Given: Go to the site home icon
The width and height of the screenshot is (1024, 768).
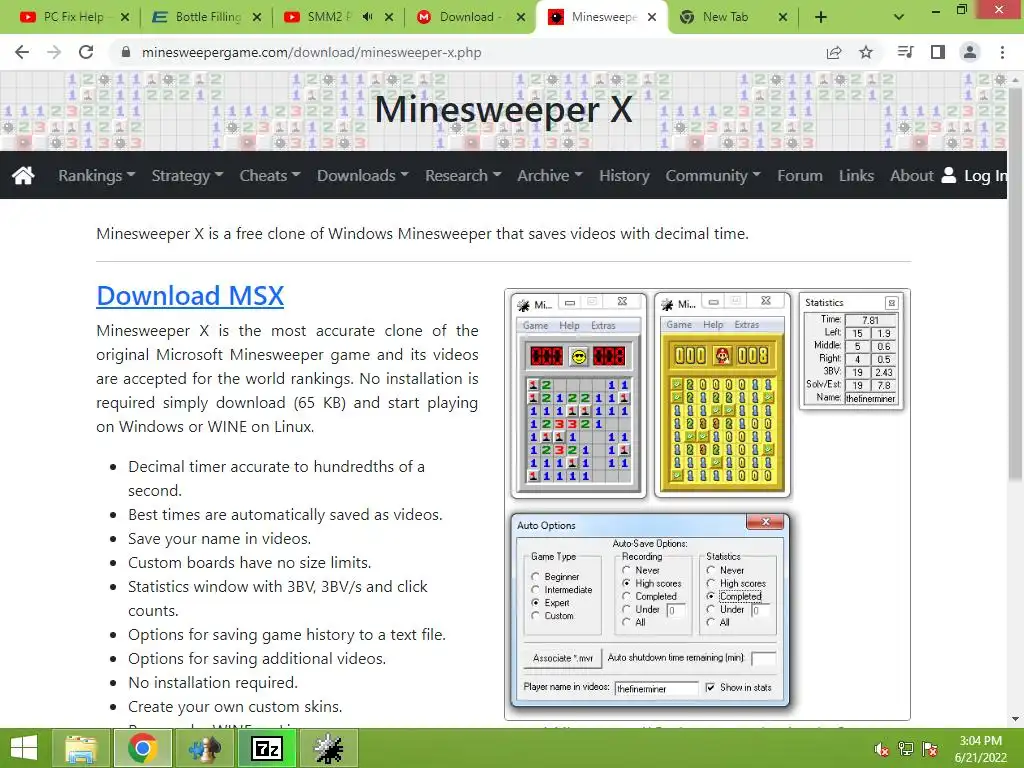Looking at the screenshot, I should pos(23,175).
